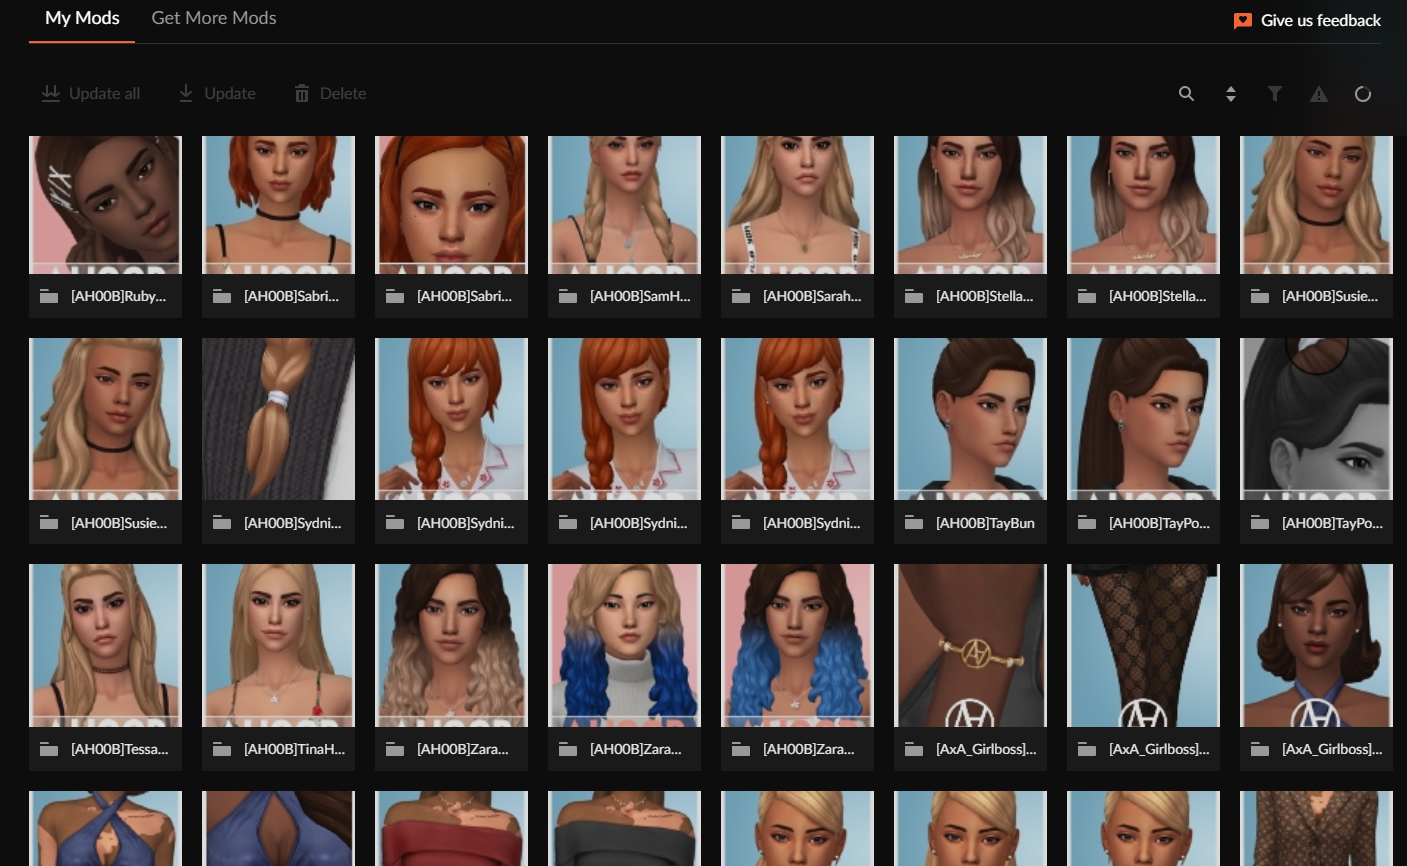
Task: Click the refresh mods icon
Action: pyautogui.click(x=1362, y=94)
